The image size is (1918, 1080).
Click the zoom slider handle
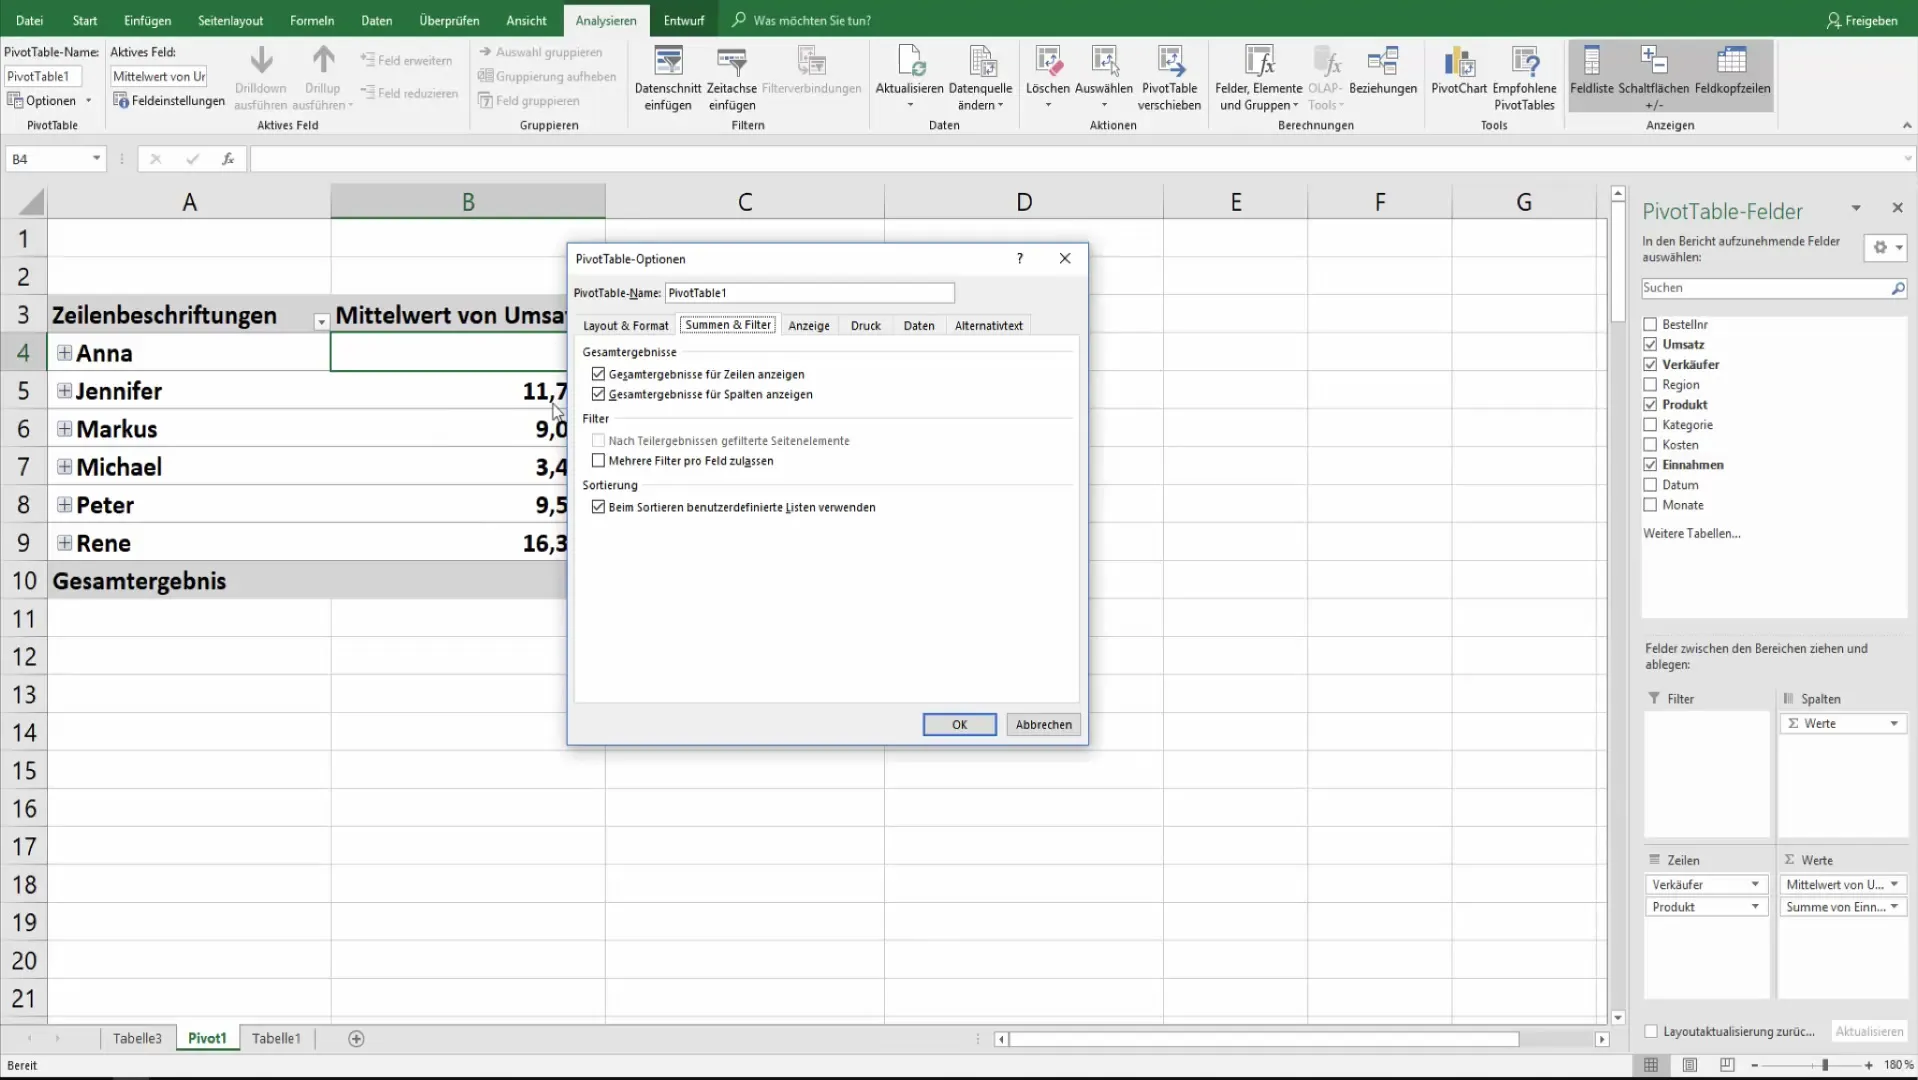coord(1825,1065)
